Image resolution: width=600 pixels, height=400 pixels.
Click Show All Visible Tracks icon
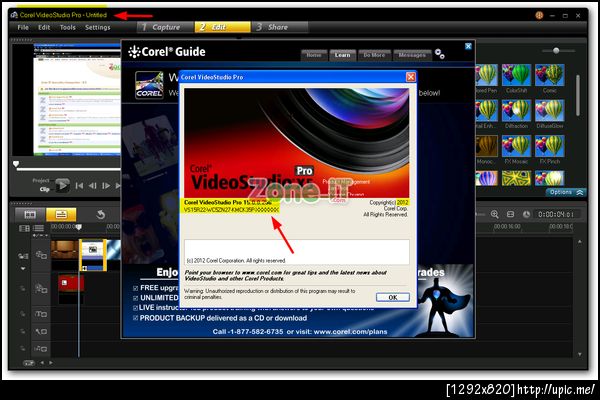(x=24, y=229)
